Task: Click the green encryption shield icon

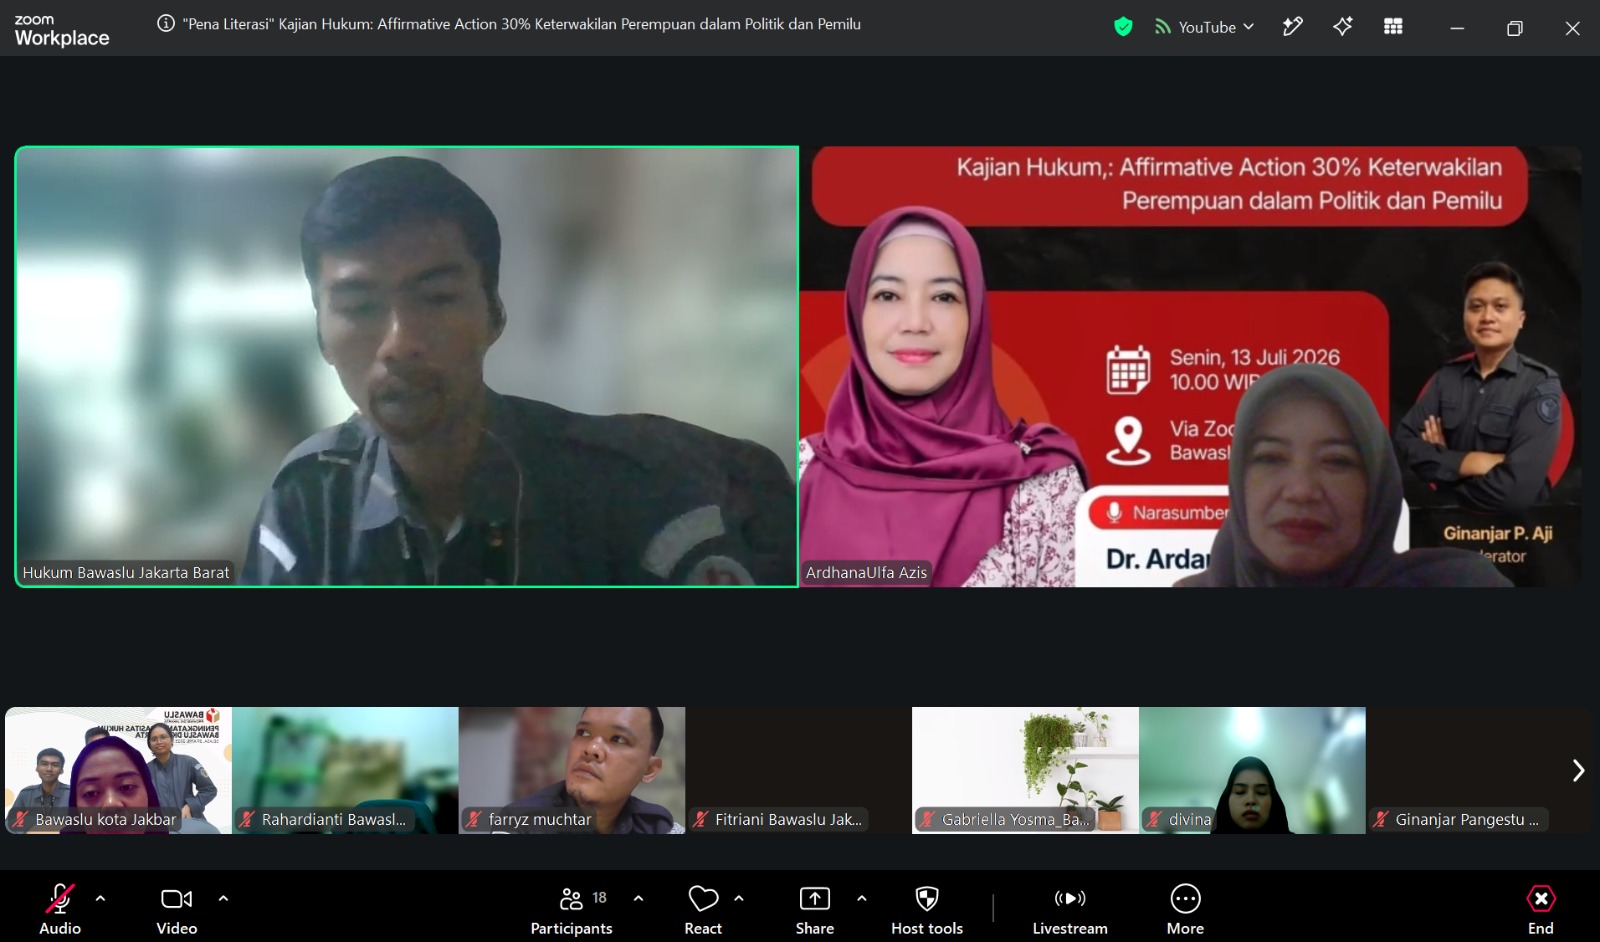Action: [1123, 27]
